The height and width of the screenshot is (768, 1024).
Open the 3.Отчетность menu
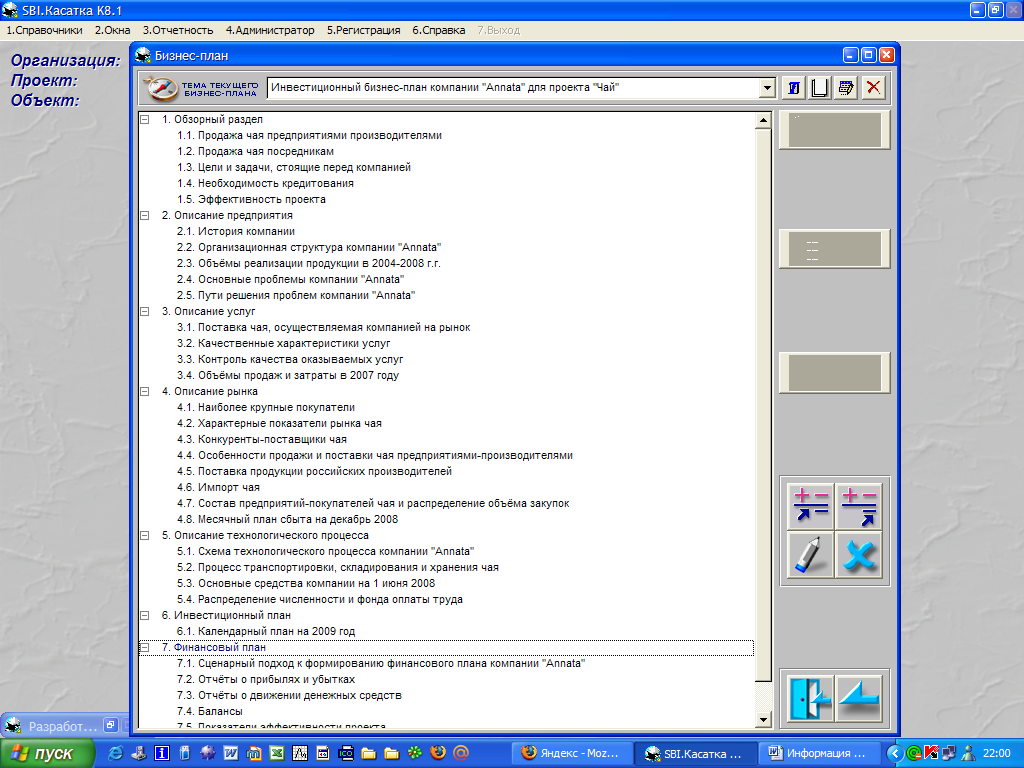point(178,30)
